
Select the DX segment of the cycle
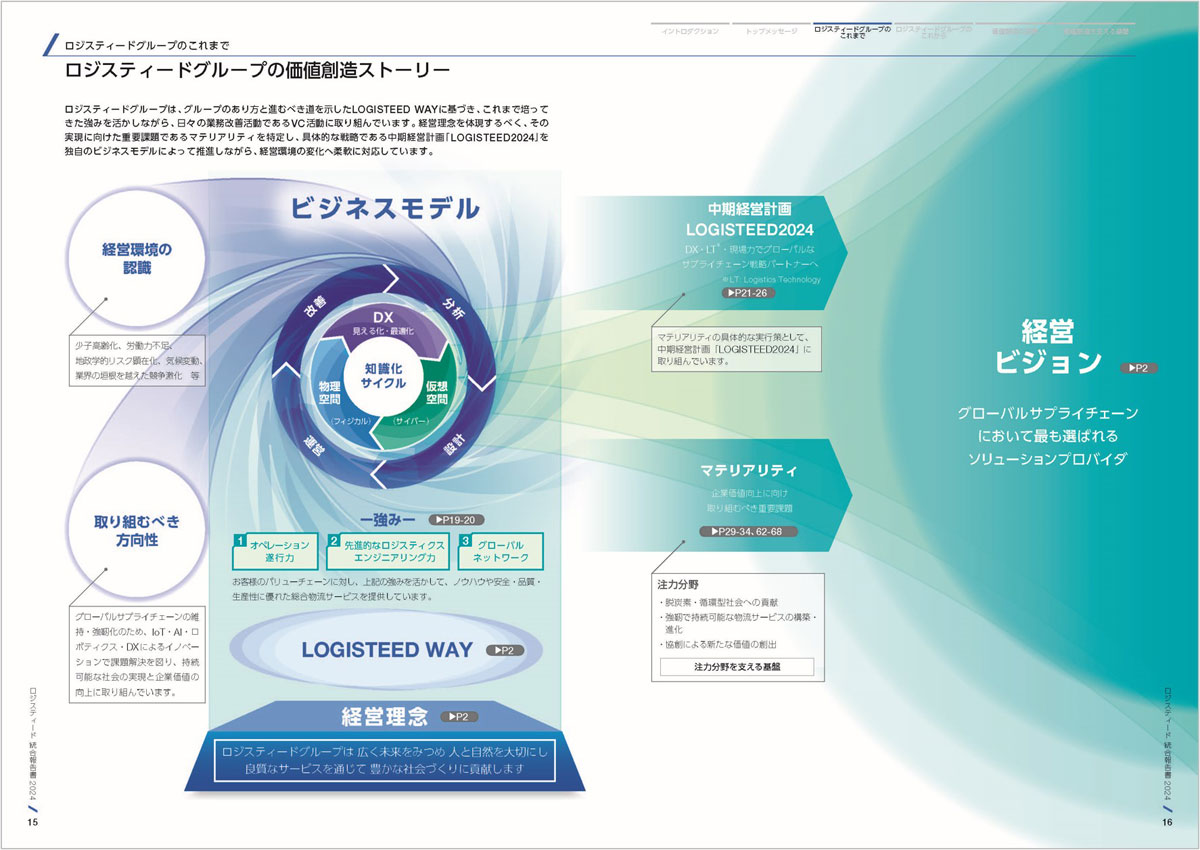pos(384,322)
